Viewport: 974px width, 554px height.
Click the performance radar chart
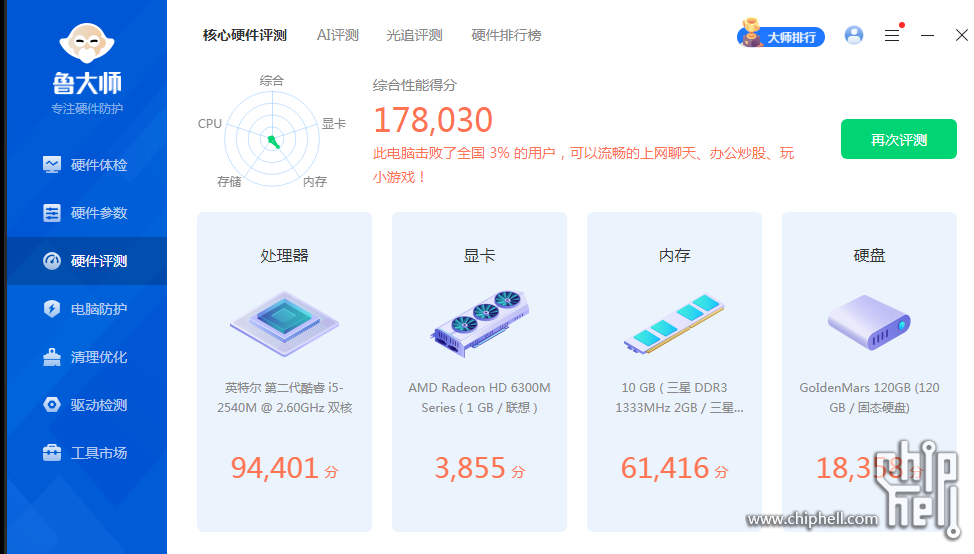pos(271,139)
